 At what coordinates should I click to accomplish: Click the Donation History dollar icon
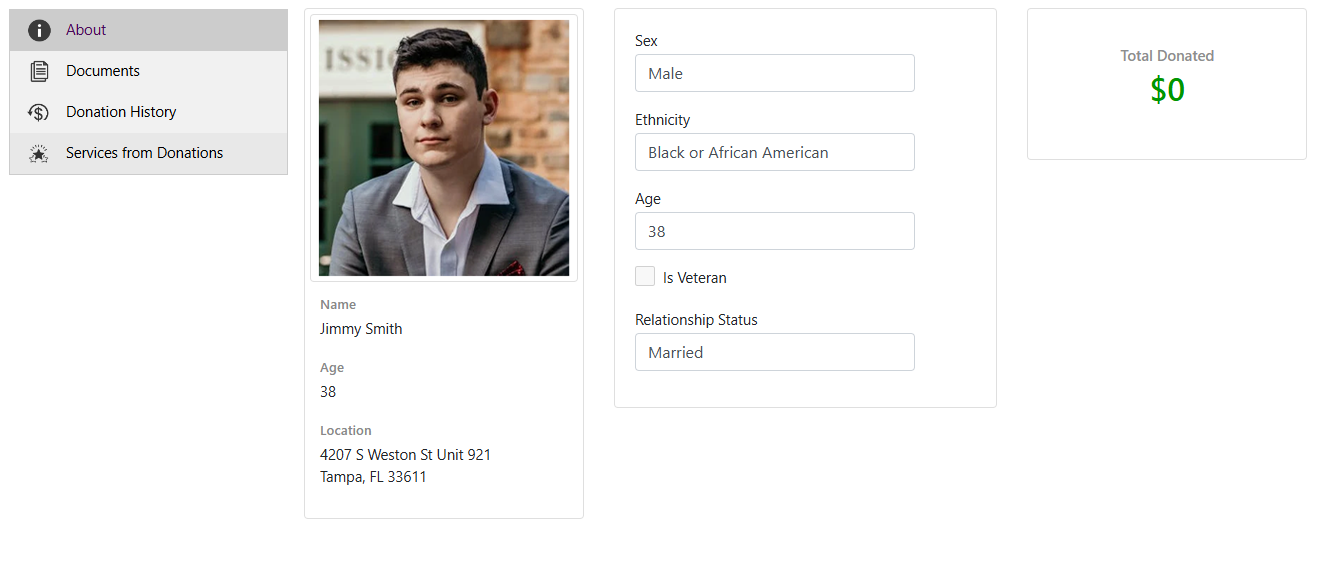click(x=39, y=112)
